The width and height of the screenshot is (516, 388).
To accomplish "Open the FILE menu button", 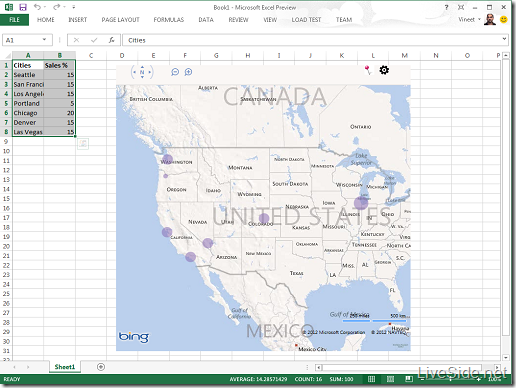I will pos(14,20).
